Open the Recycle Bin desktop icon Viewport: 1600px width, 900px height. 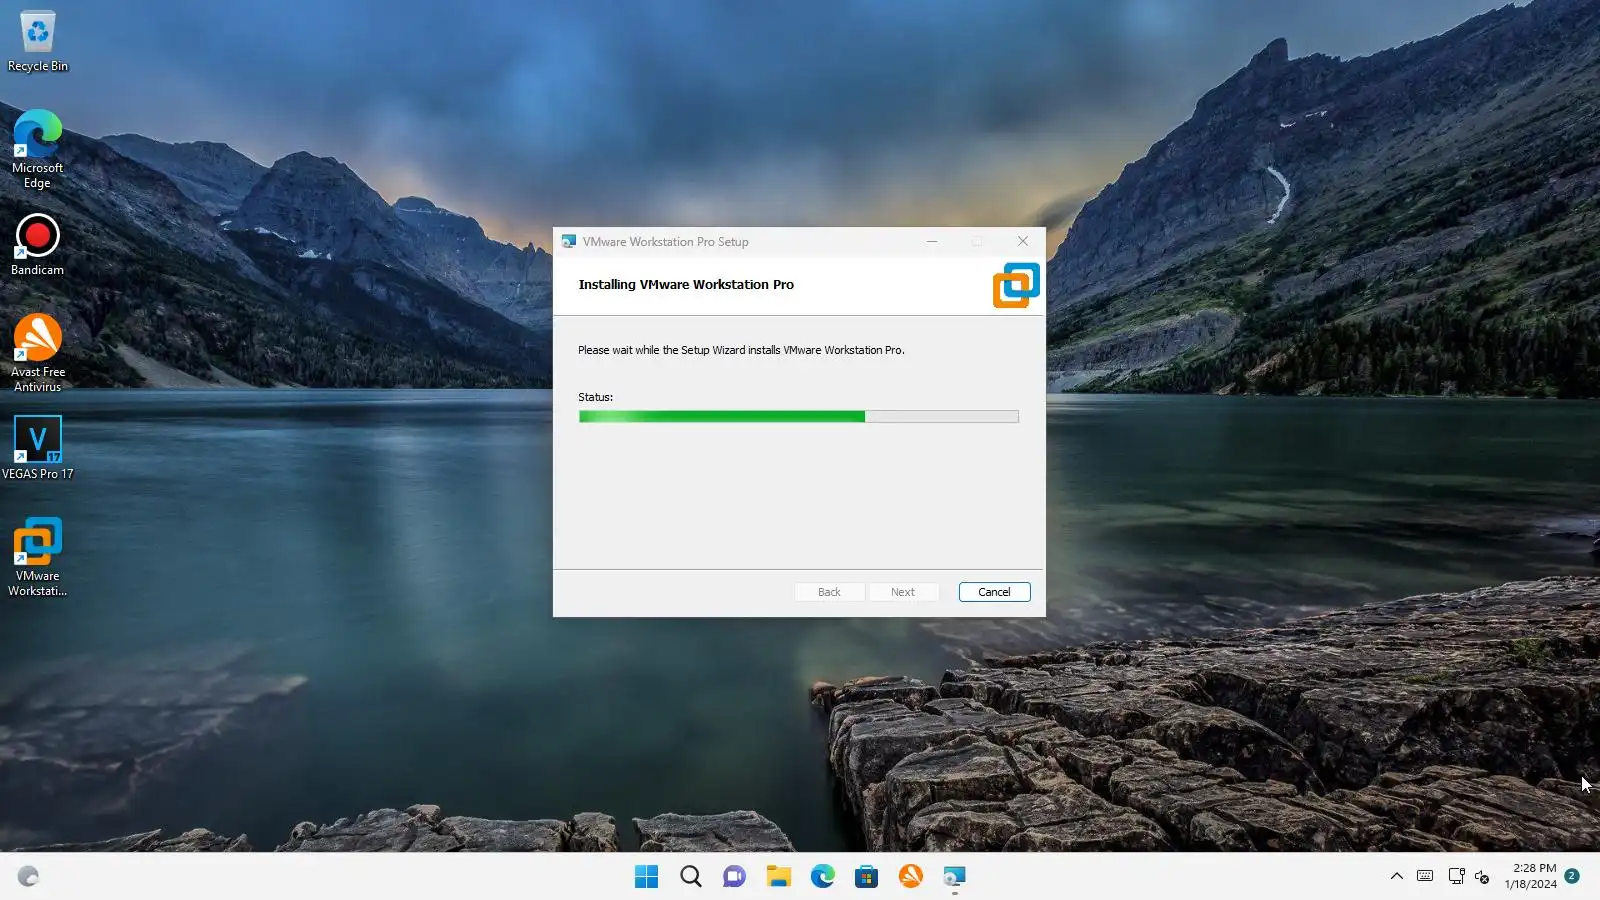[x=38, y=42]
